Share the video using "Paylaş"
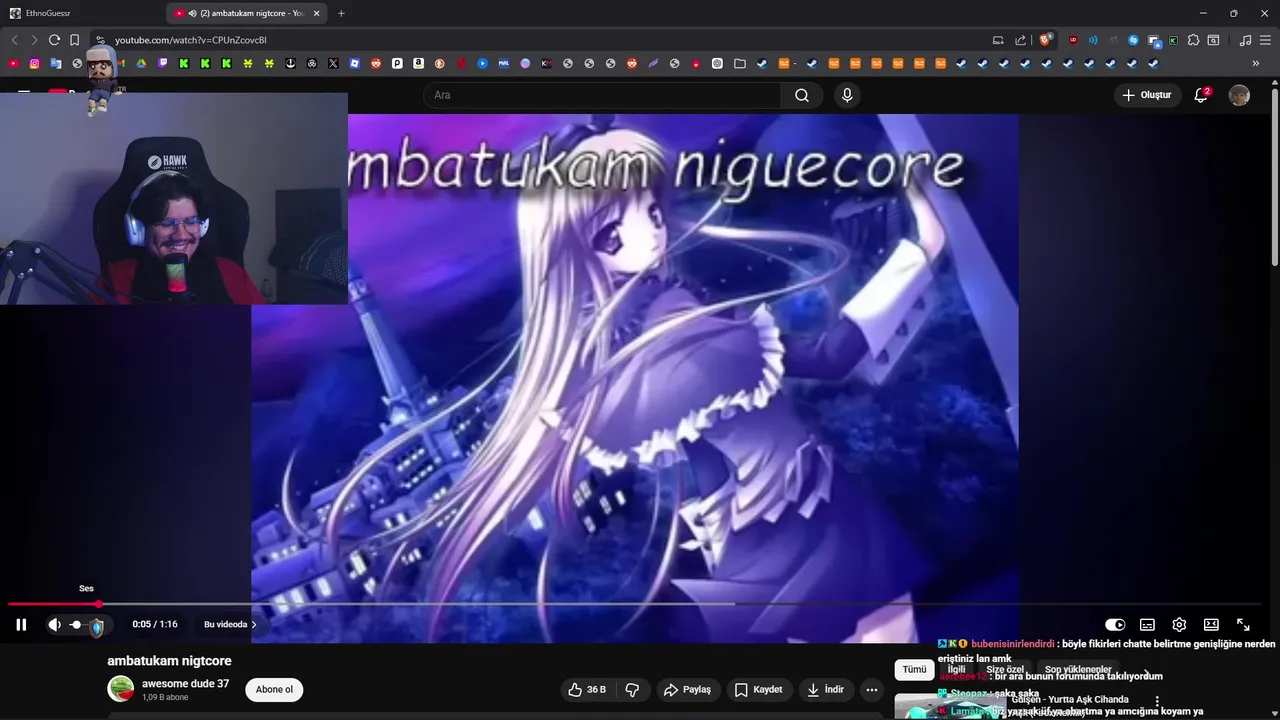 688,689
